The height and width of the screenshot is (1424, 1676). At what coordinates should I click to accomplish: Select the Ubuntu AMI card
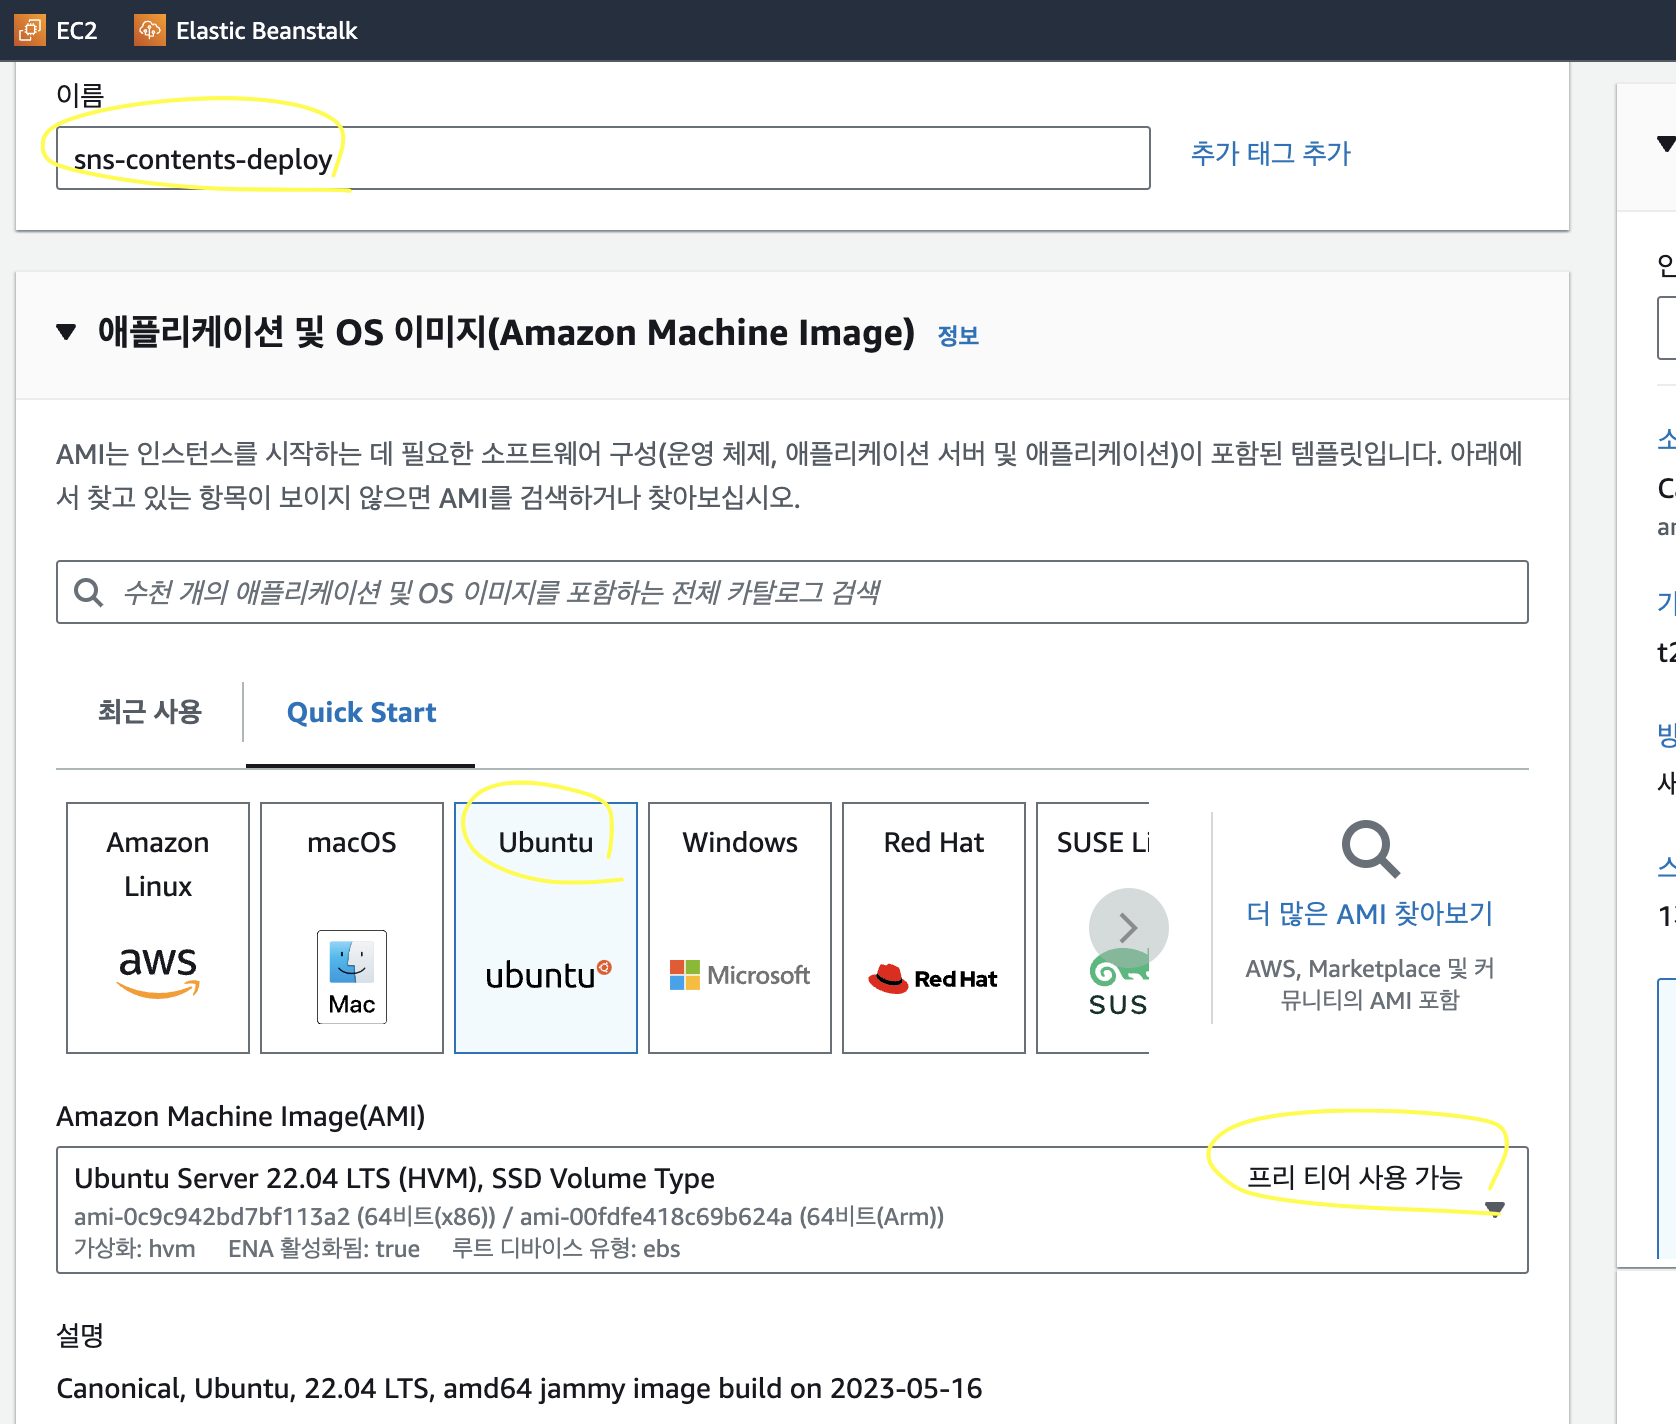546,928
